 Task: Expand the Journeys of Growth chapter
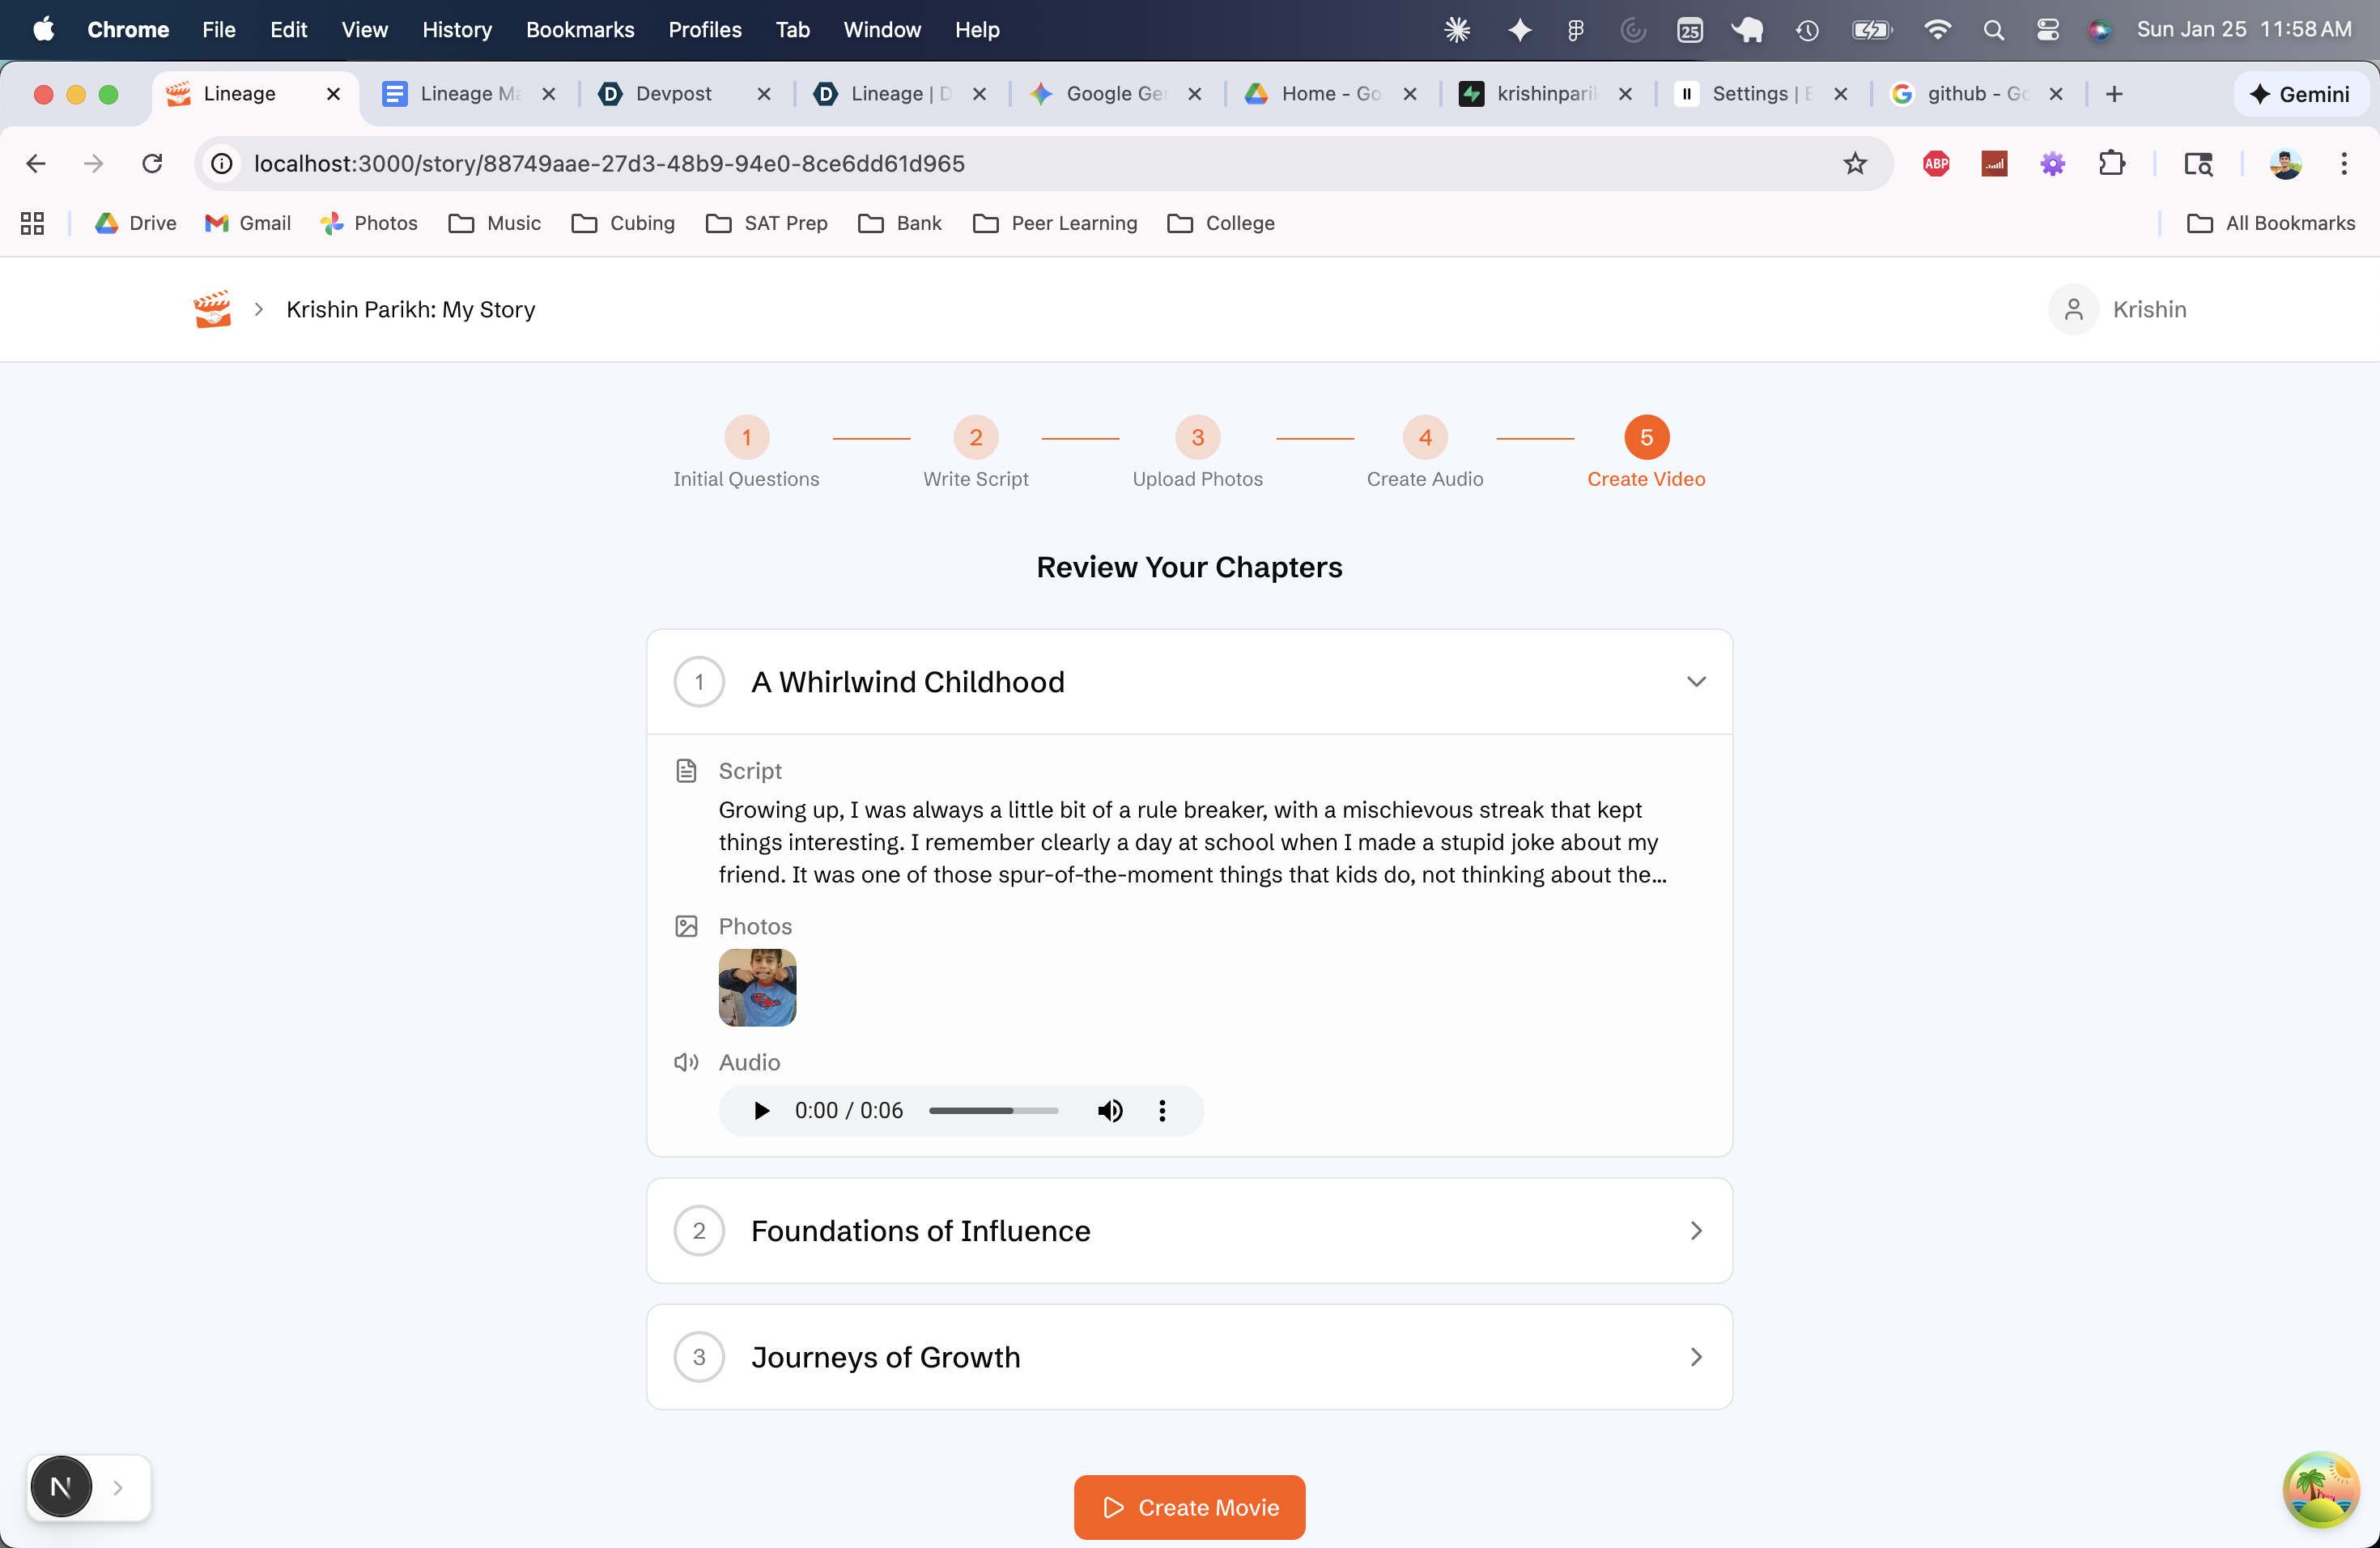[x=1695, y=1357]
